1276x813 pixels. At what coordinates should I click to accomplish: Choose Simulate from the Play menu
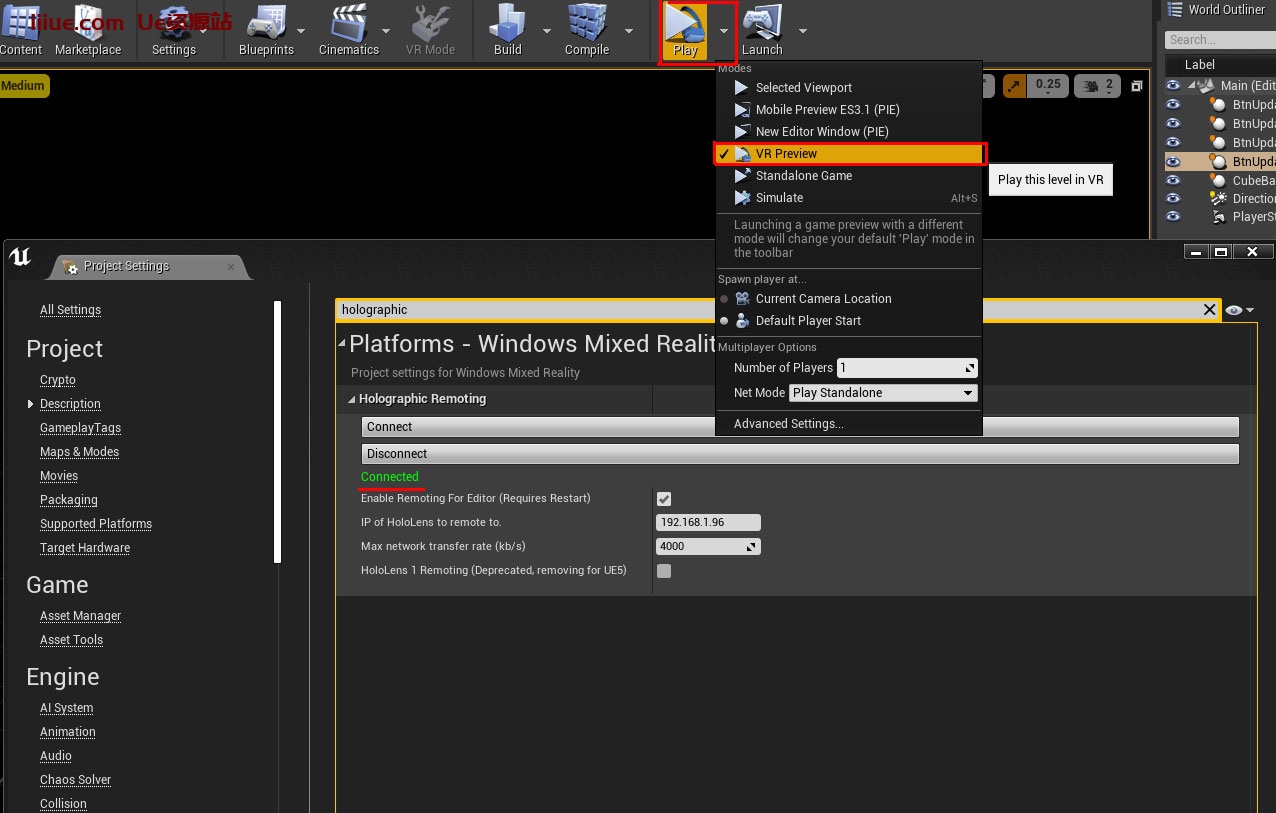[x=779, y=198]
